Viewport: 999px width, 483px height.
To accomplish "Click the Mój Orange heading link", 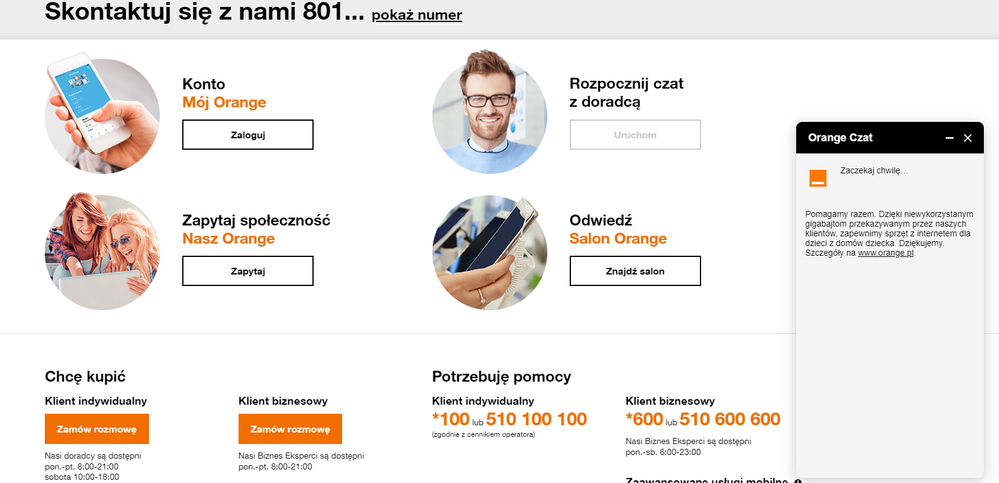I will pyautogui.click(x=224, y=102).
